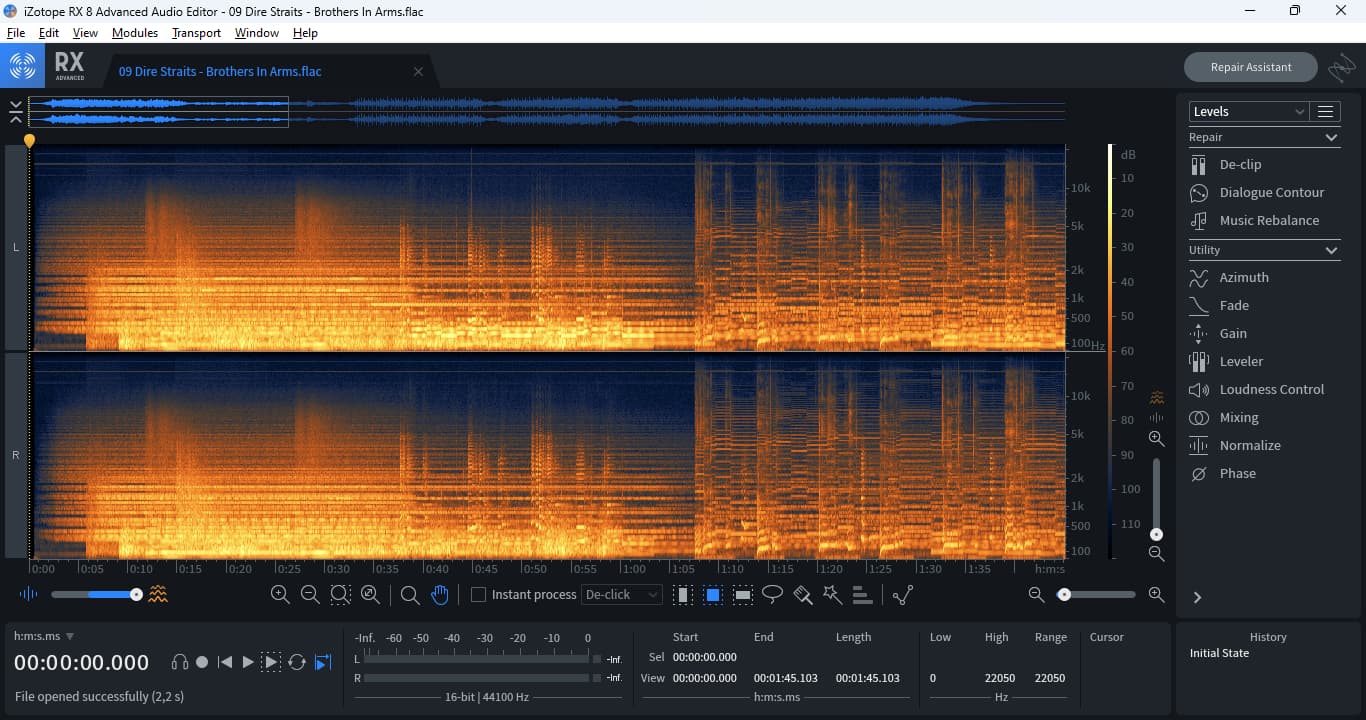Open the Modules menu
This screenshot has width=1366, height=720.
click(134, 33)
